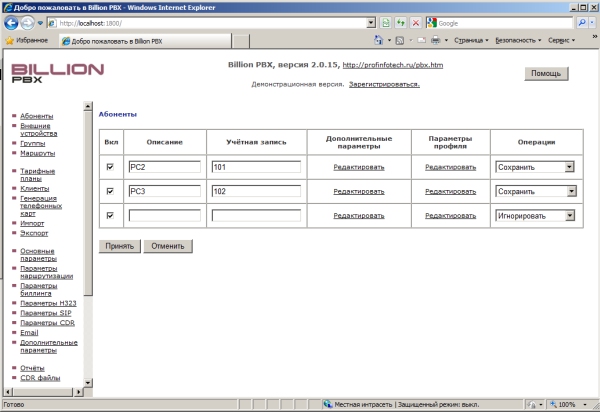Image resolution: width=600 pixels, height=412 pixels.
Task: Open the operation dropdown for PC2 row
Action: click(535, 167)
